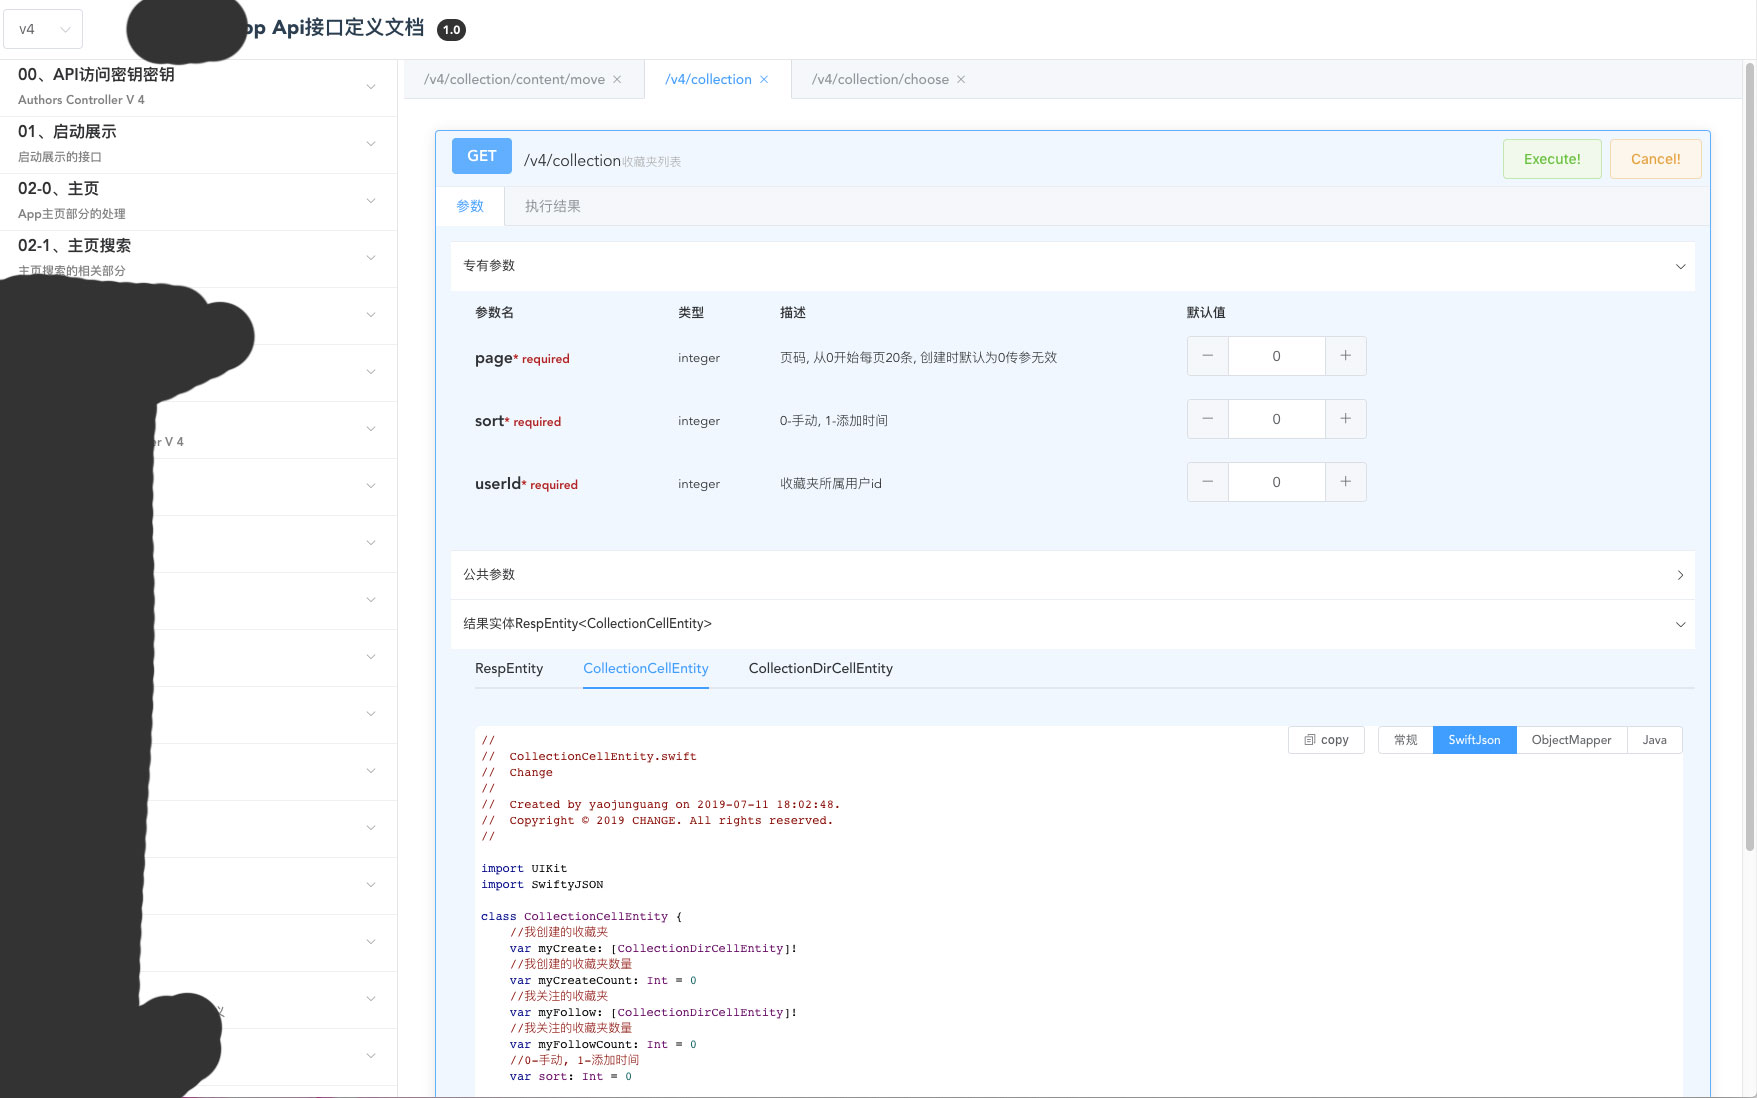Viewport: 1757px width, 1098px height.
Task: Close the /v4/collection/choose tab
Action: pos(961,80)
